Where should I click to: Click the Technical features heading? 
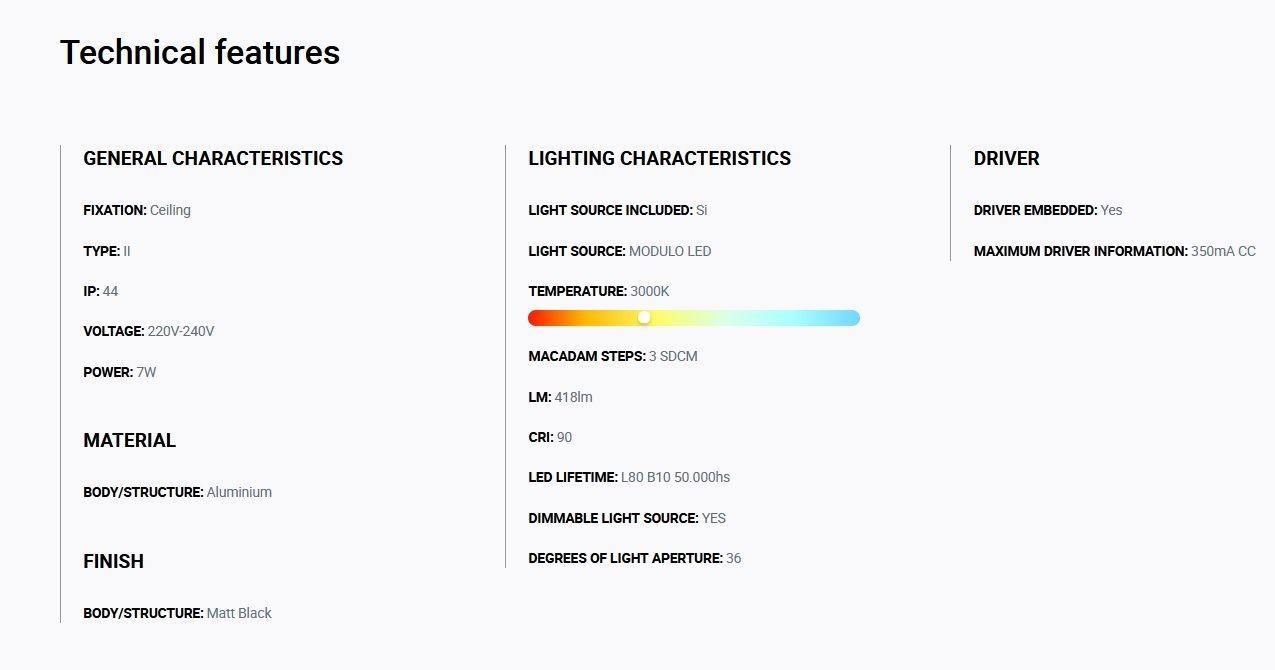200,52
